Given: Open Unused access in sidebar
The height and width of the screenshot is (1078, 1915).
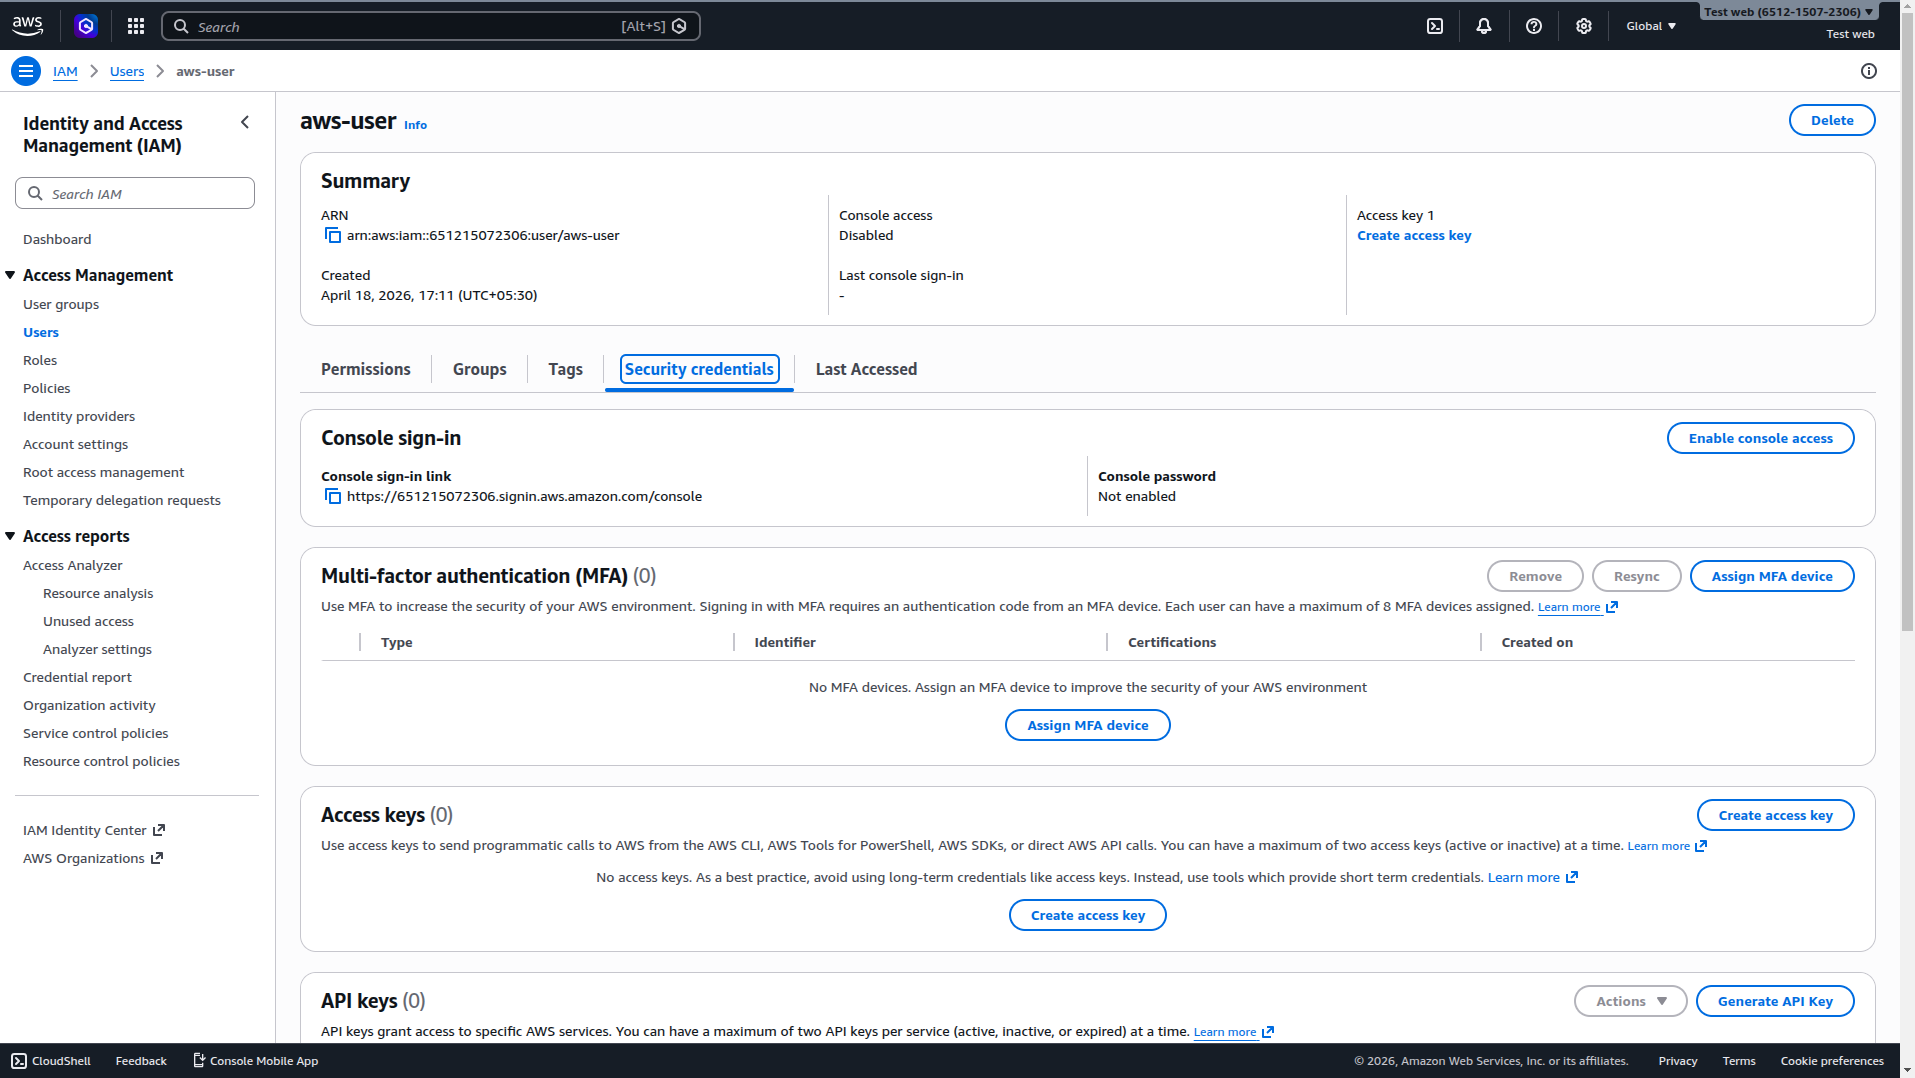Looking at the screenshot, I should pyautogui.click(x=88, y=621).
